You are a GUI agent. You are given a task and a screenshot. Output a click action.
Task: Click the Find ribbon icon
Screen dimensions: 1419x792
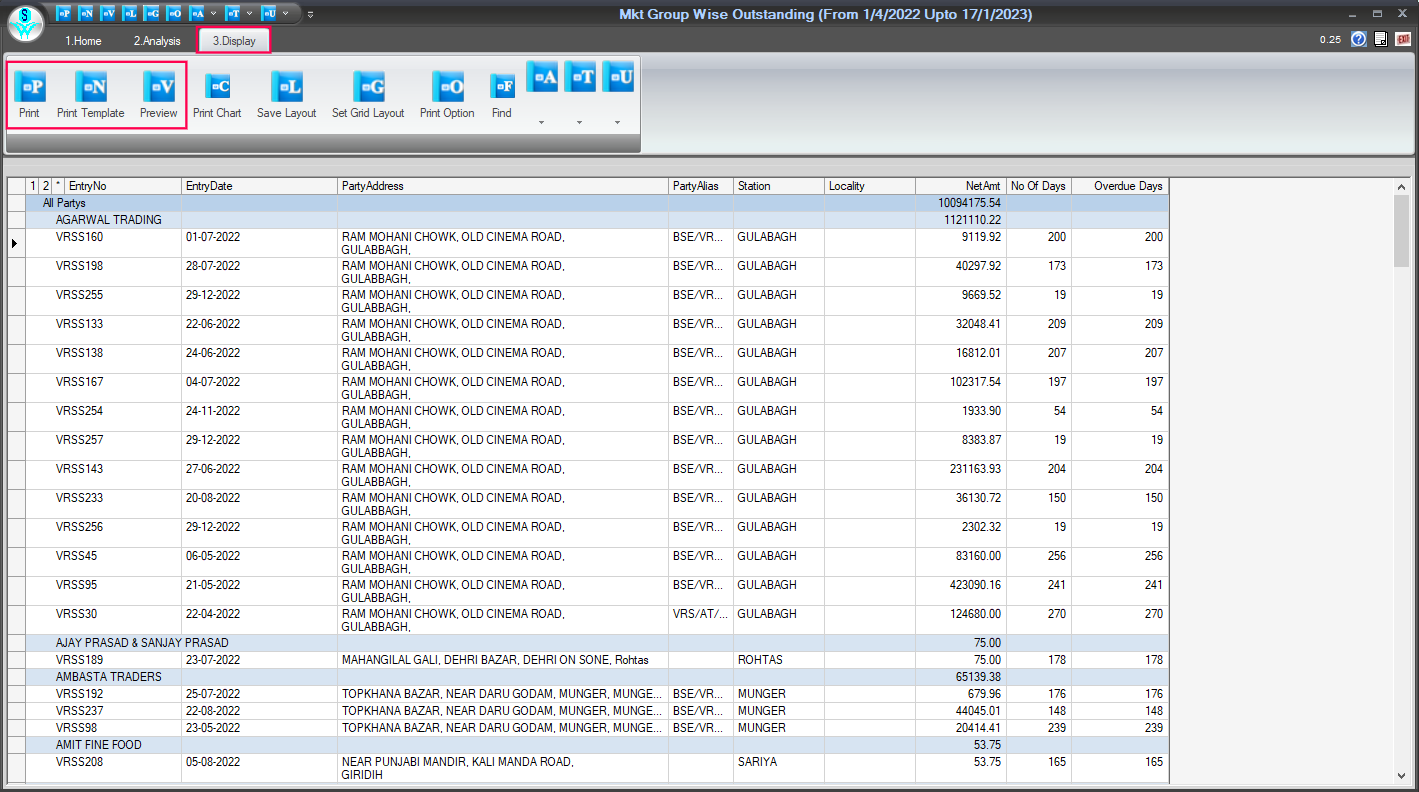coord(502,87)
